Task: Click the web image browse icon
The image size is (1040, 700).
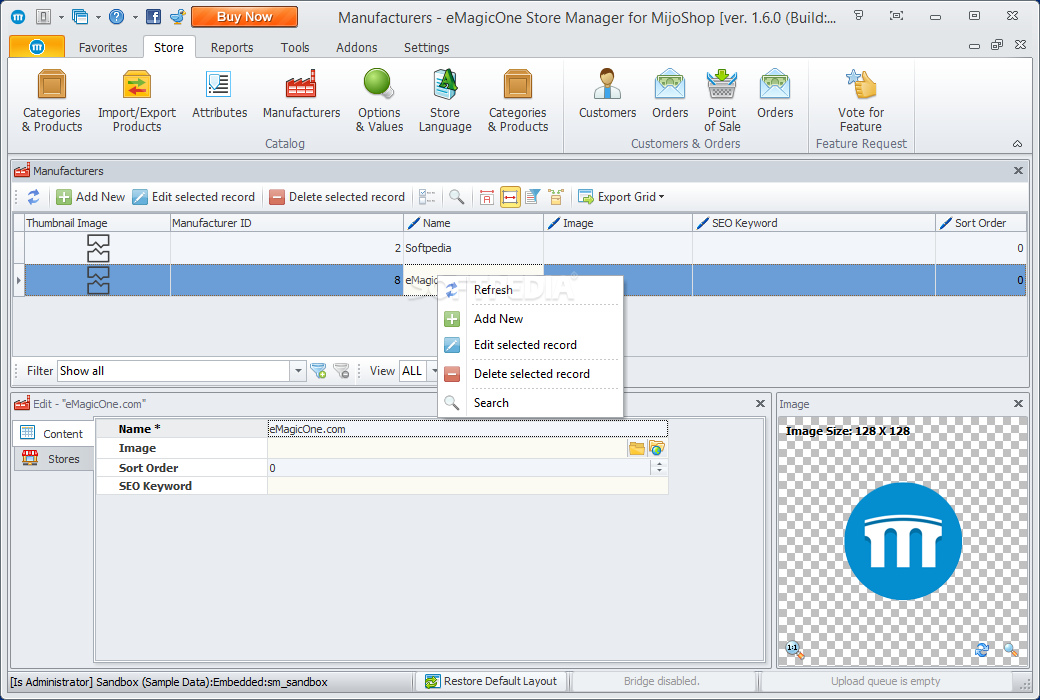Action: tap(657, 449)
